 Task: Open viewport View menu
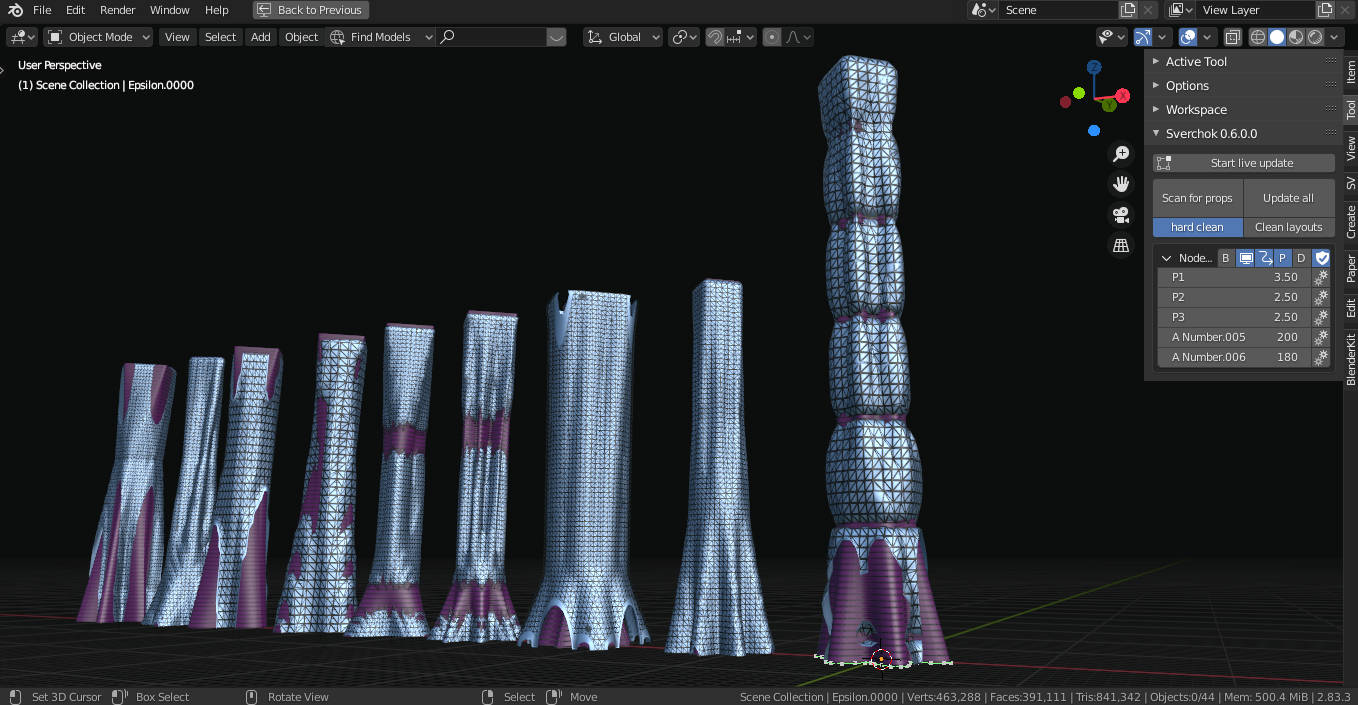pos(177,37)
